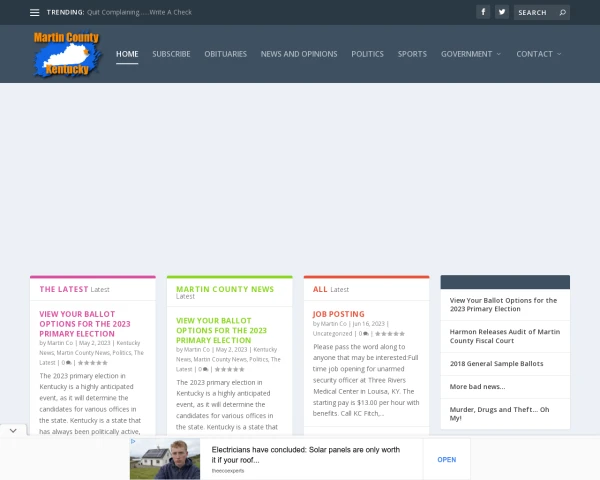
Task: Open Martin County News ballot options headline
Action: coord(222,330)
